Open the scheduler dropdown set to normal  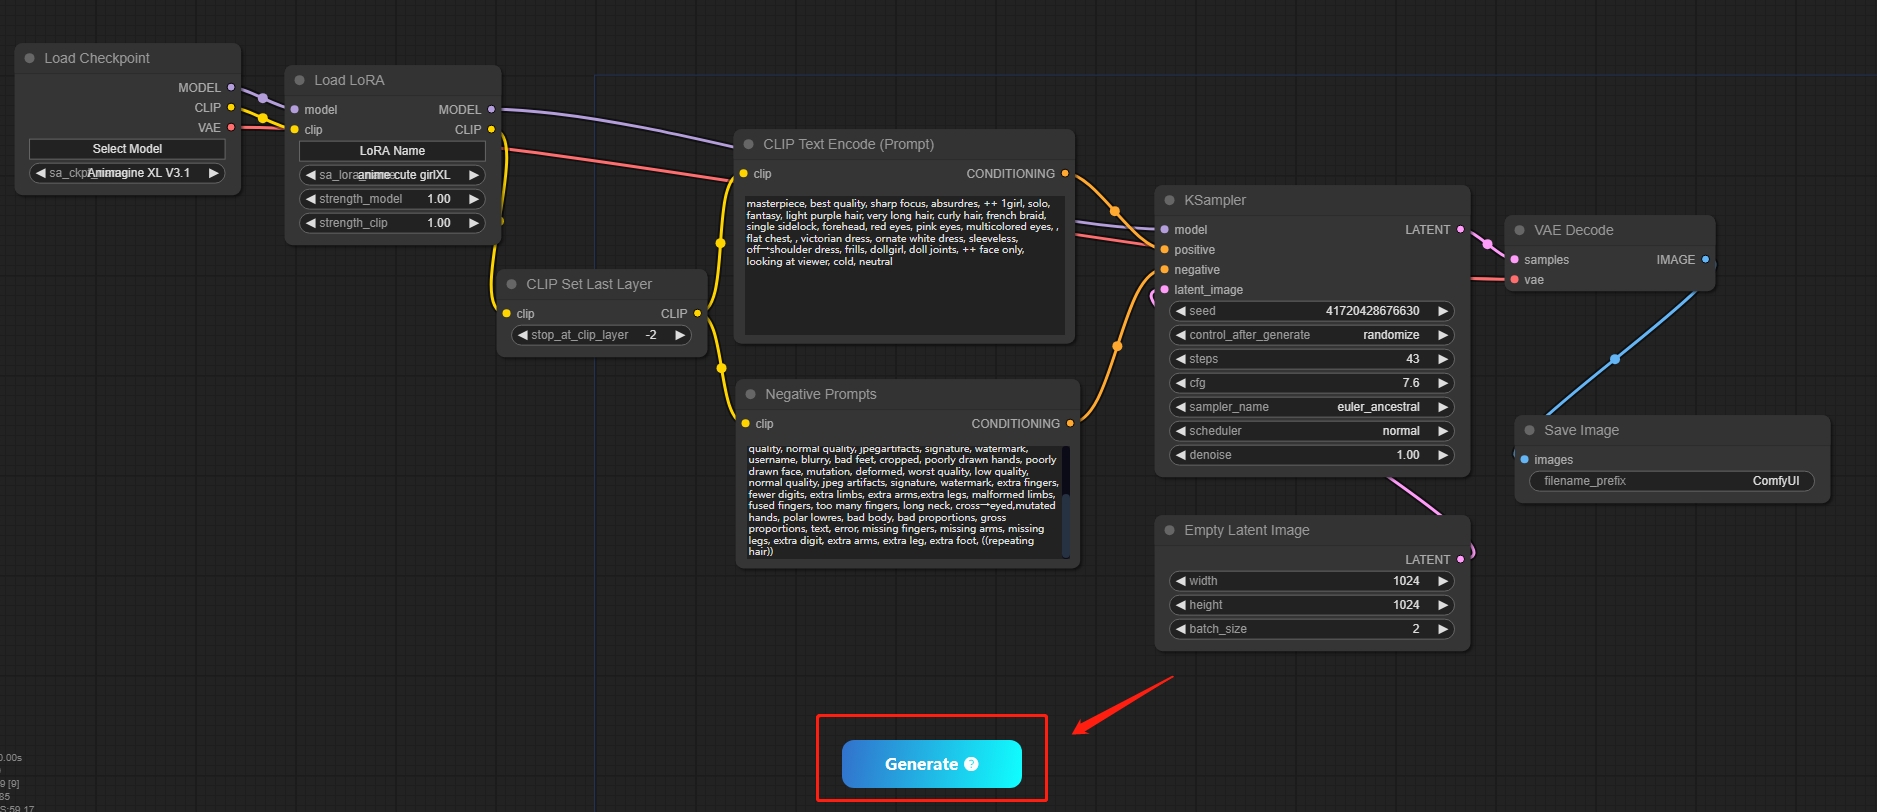click(x=1311, y=431)
